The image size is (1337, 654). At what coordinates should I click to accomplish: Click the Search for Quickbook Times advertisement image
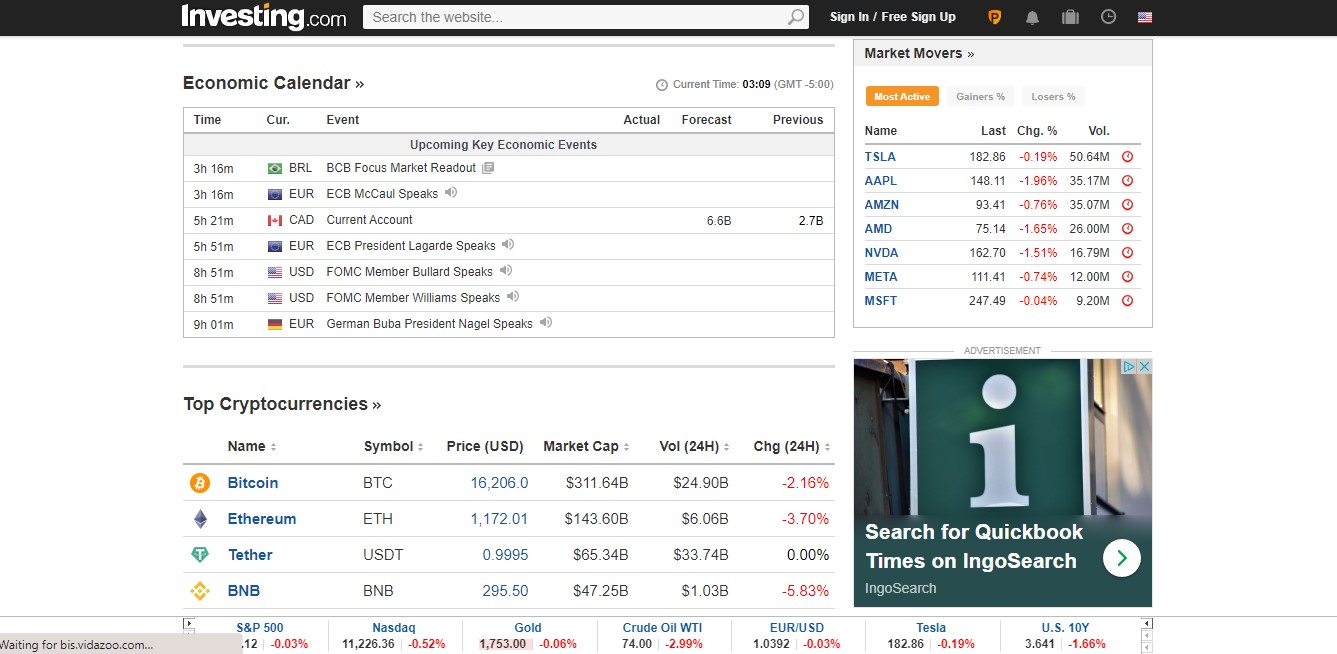(x=1002, y=483)
